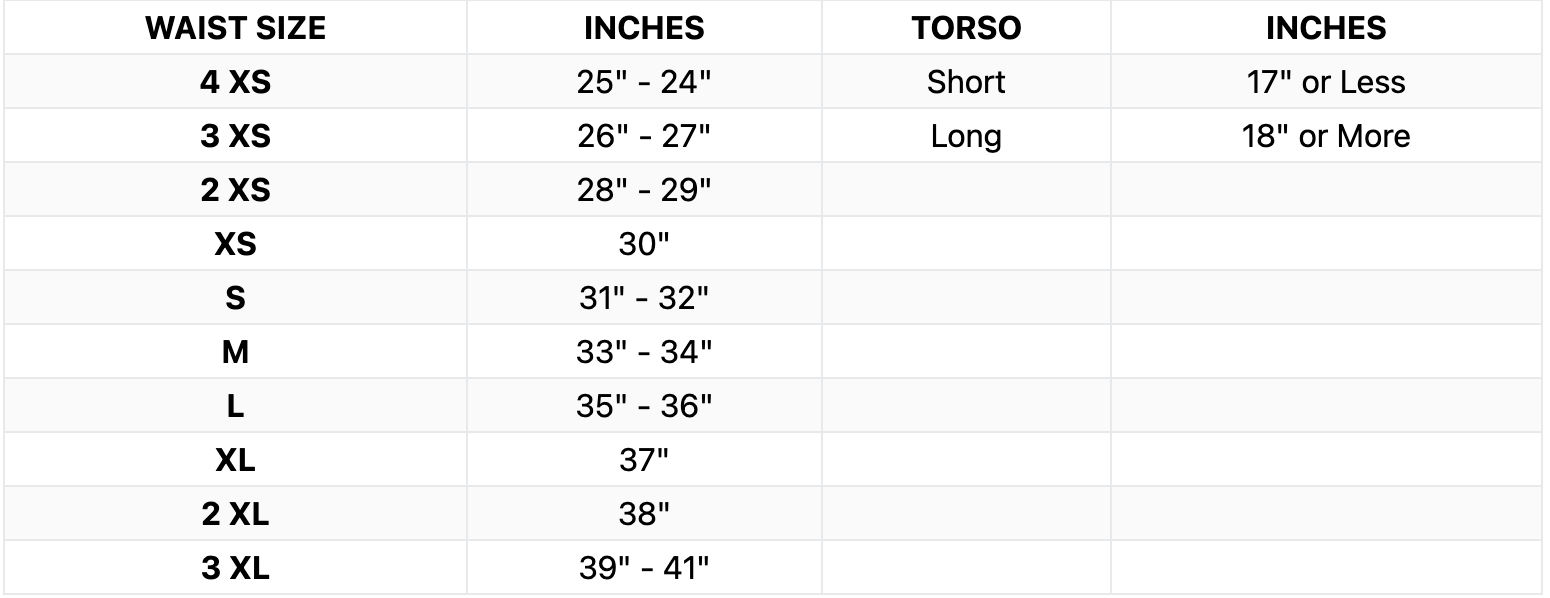Select the 3 XS size row label
The width and height of the screenshot is (1550, 598).
pyautogui.click(x=235, y=136)
